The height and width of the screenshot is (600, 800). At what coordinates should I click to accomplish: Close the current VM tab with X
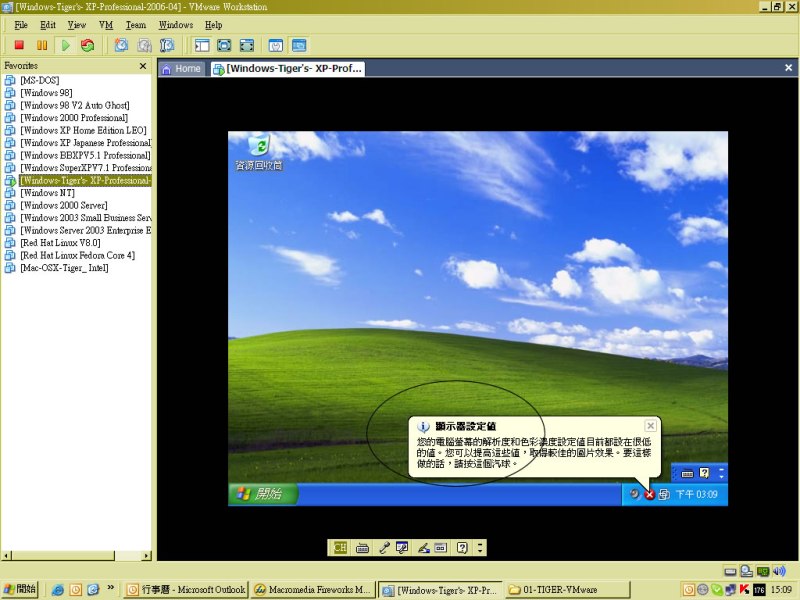coord(788,67)
